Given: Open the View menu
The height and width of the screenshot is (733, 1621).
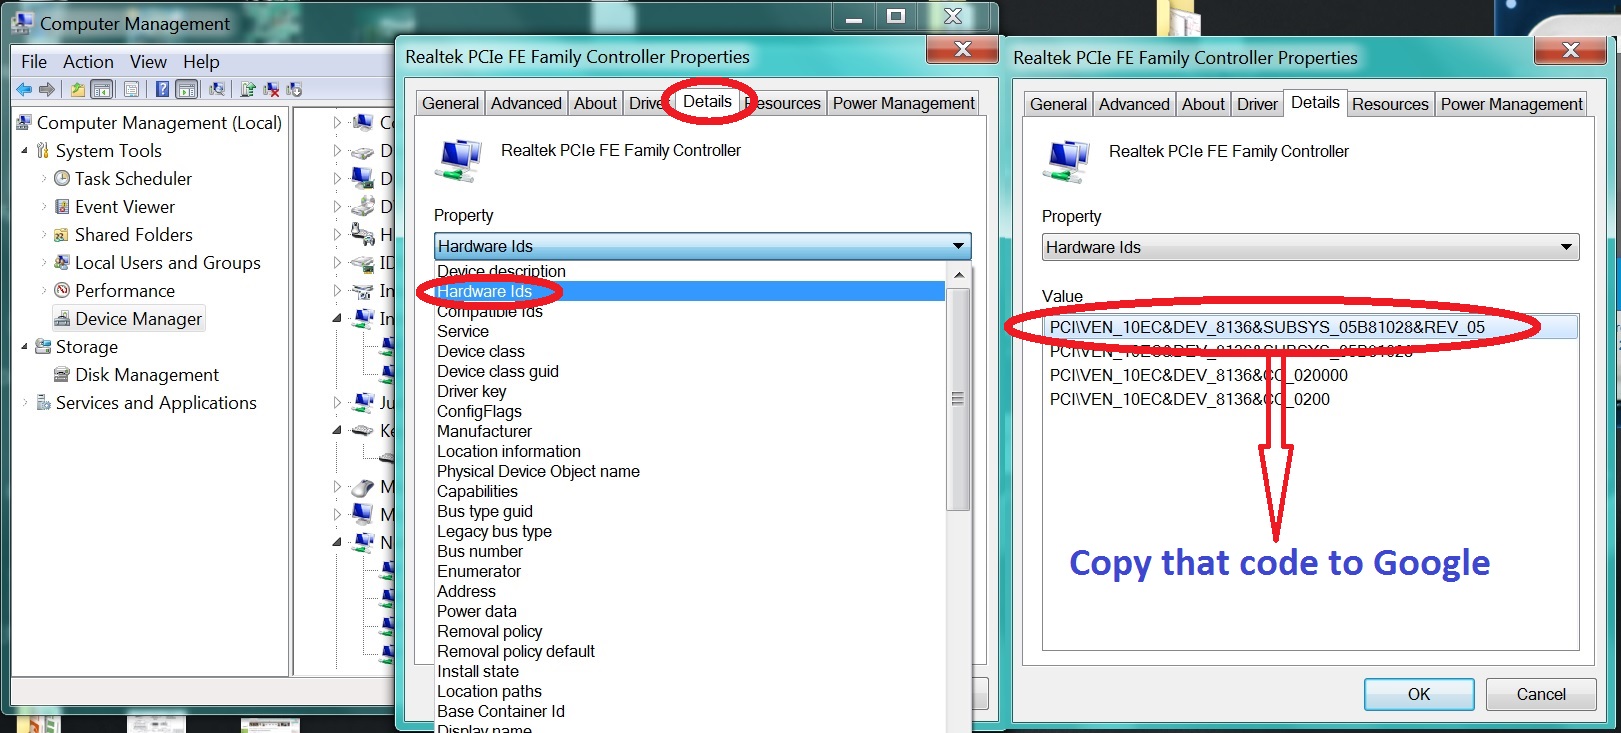Looking at the screenshot, I should [148, 62].
